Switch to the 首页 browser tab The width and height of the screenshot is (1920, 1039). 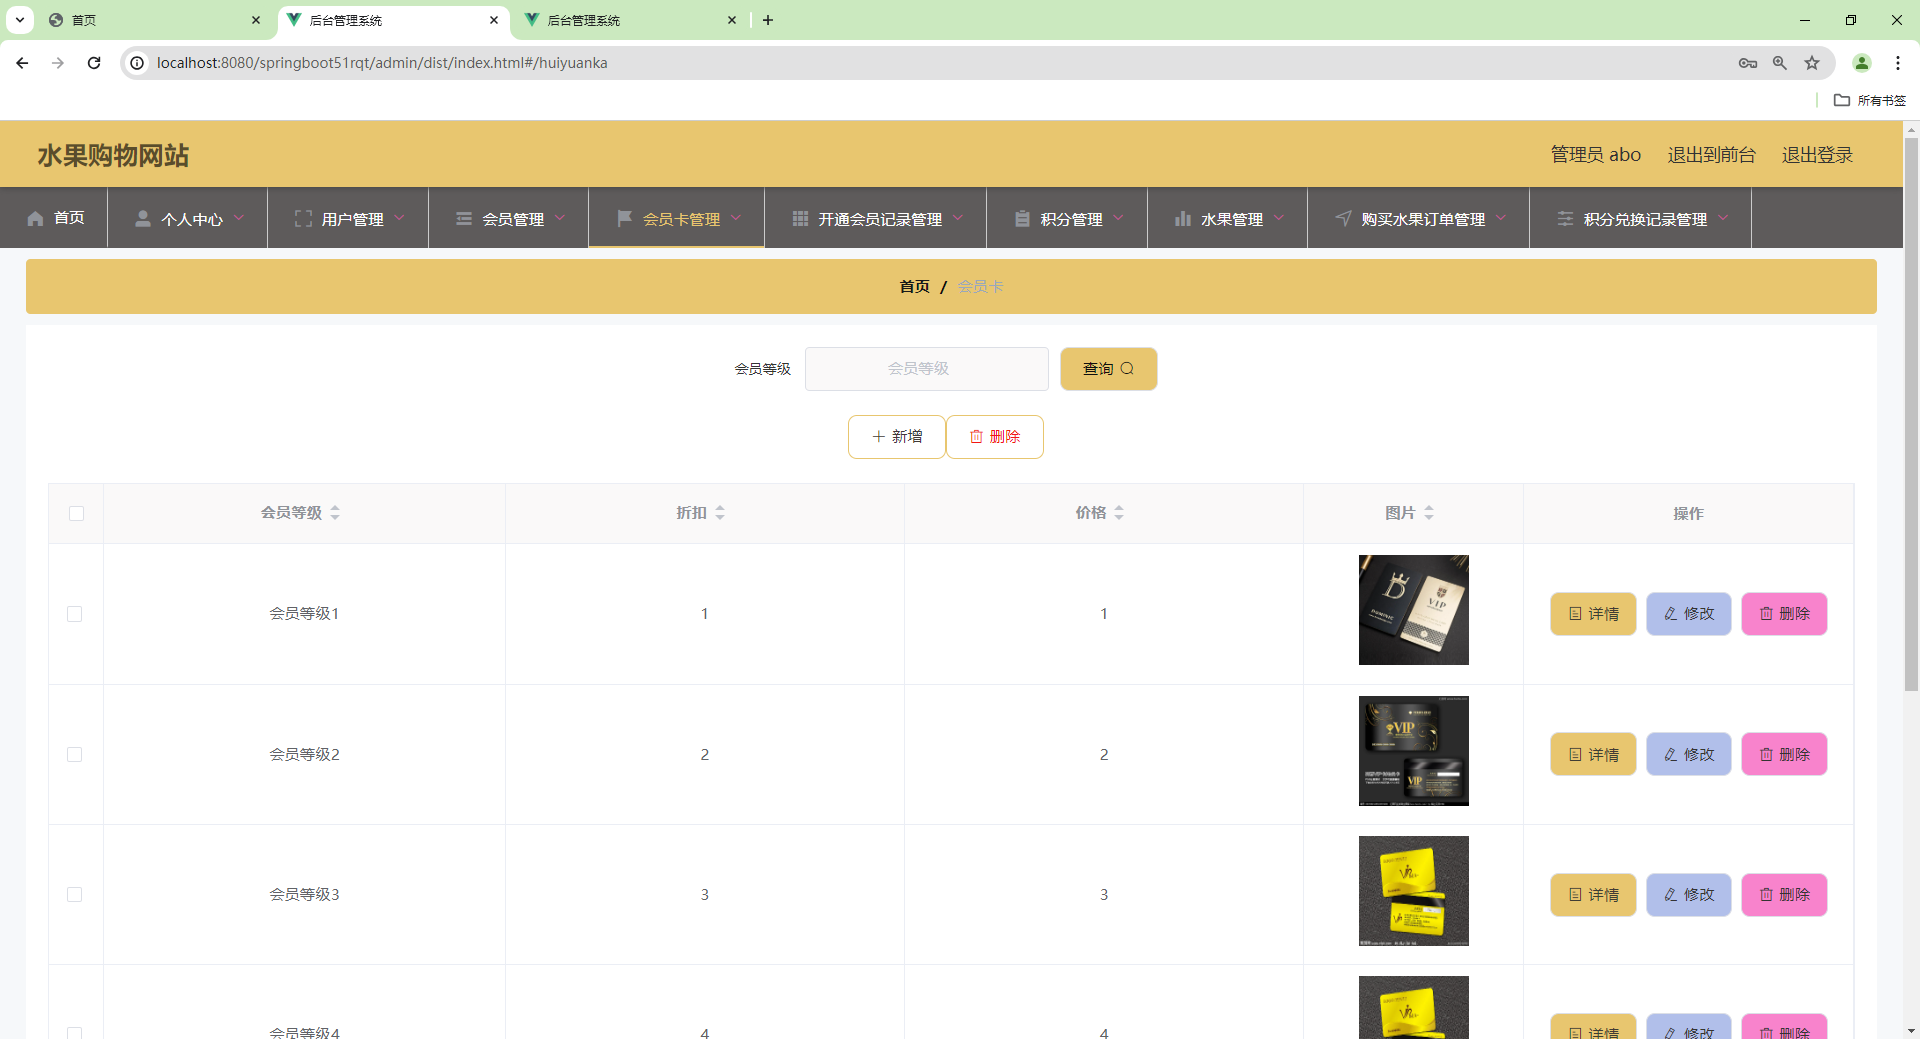120,20
